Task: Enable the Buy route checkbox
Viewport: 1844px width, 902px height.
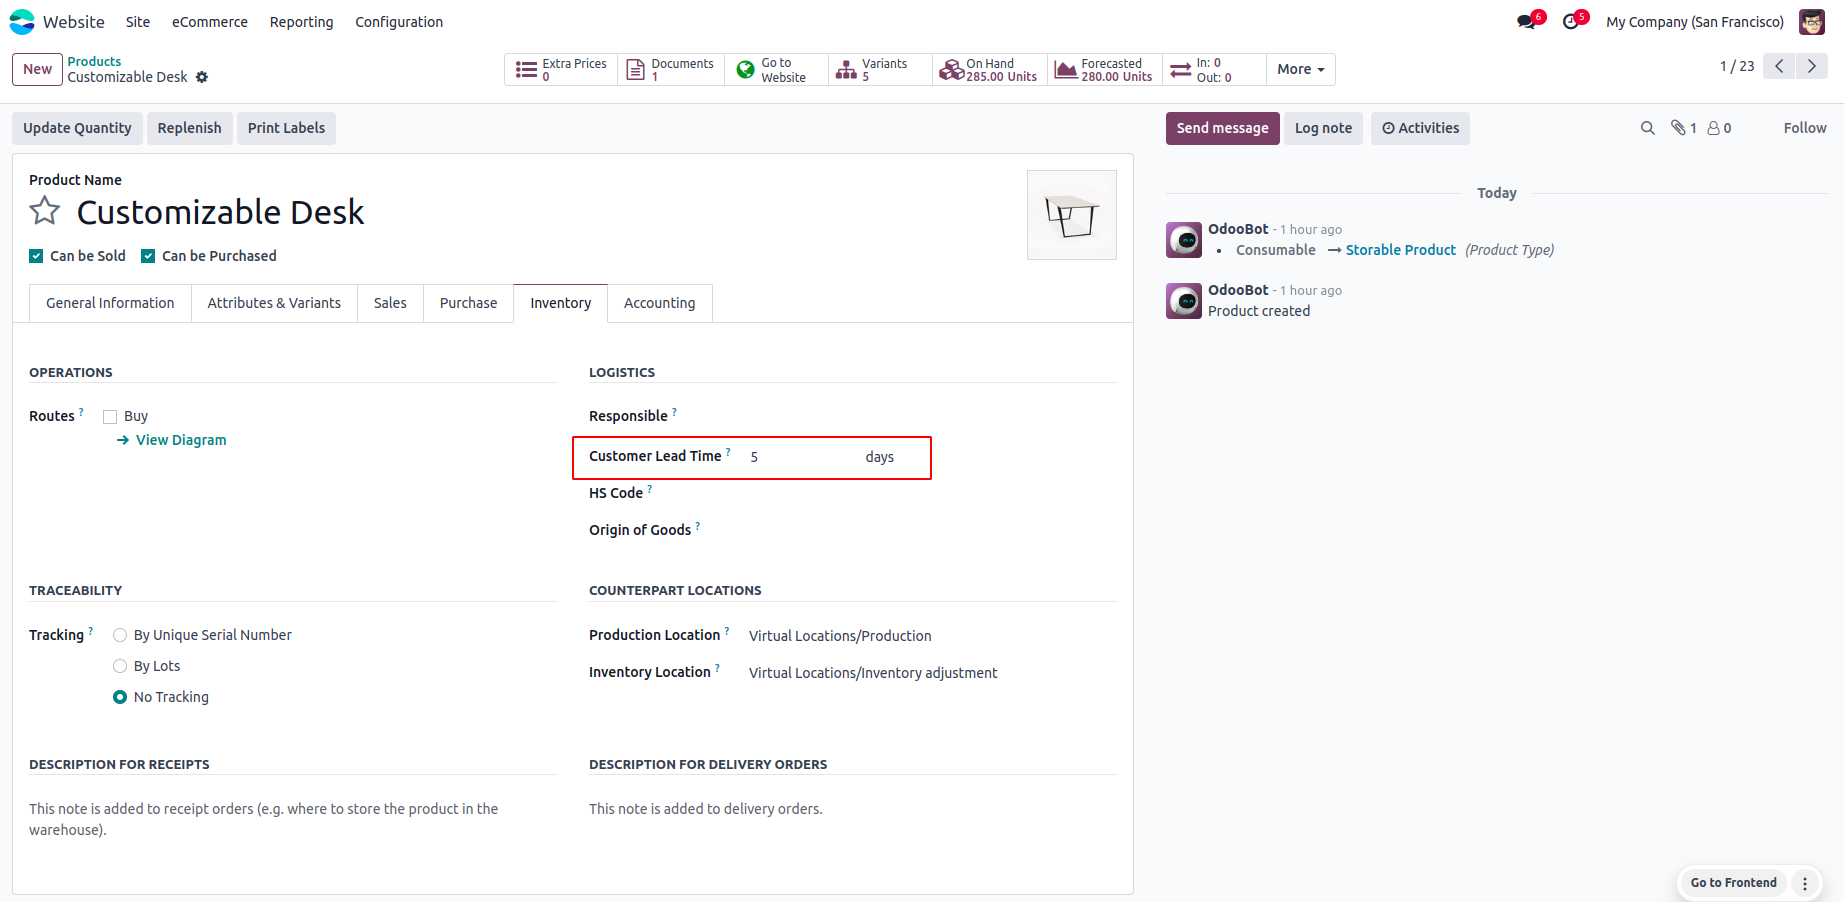Action: coord(110,417)
